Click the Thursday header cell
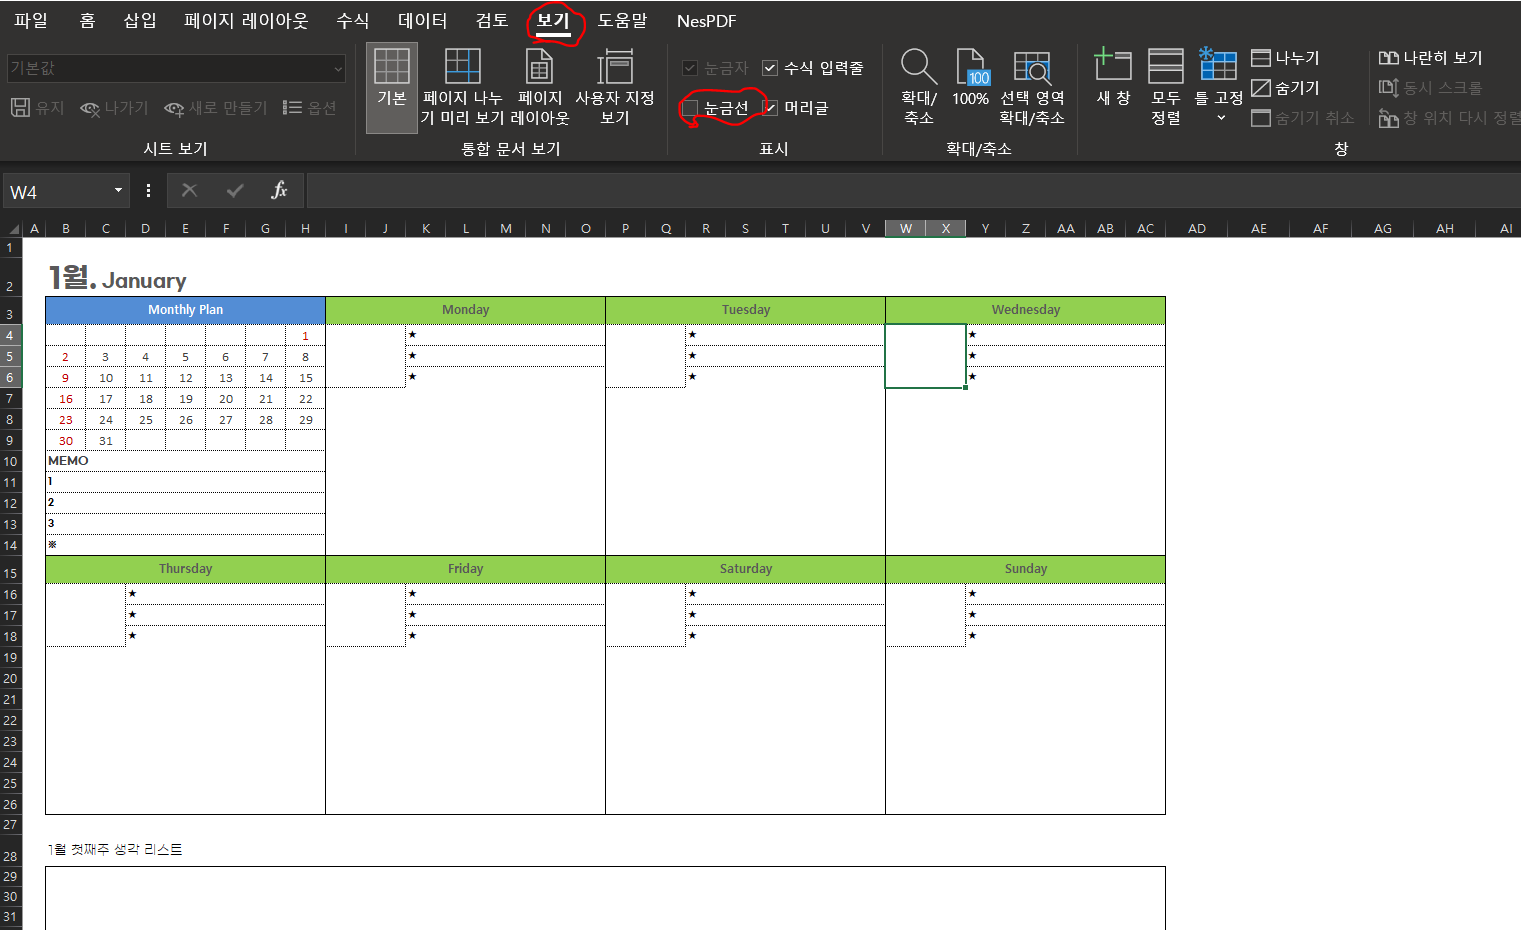The width and height of the screenshot is (1521, 930). click(x=185, y=569)
